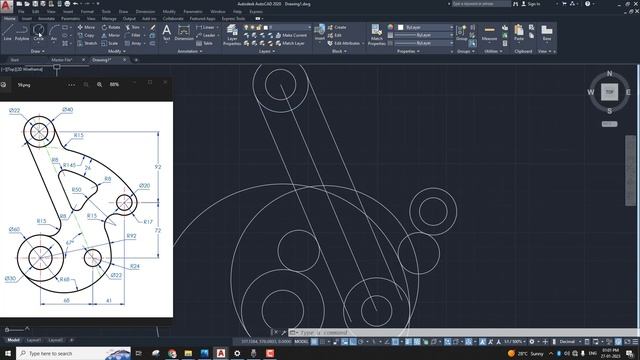Click the object color wheel icon

tap(391, 27)
